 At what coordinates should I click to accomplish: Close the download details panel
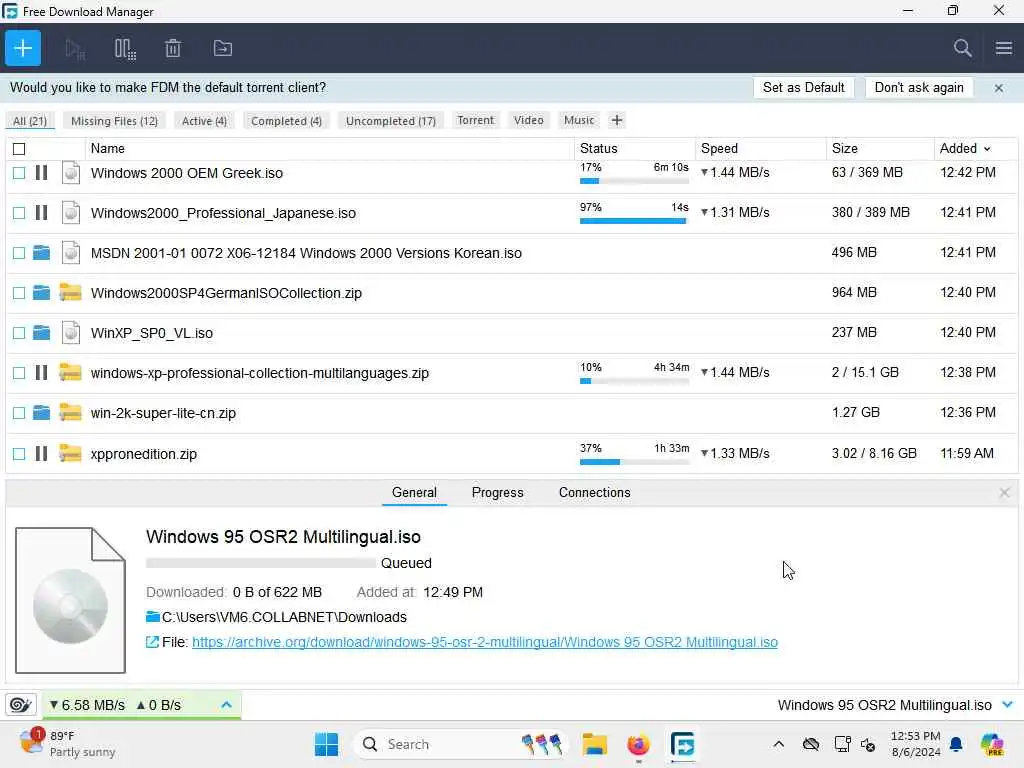(x=1004, y=492)
